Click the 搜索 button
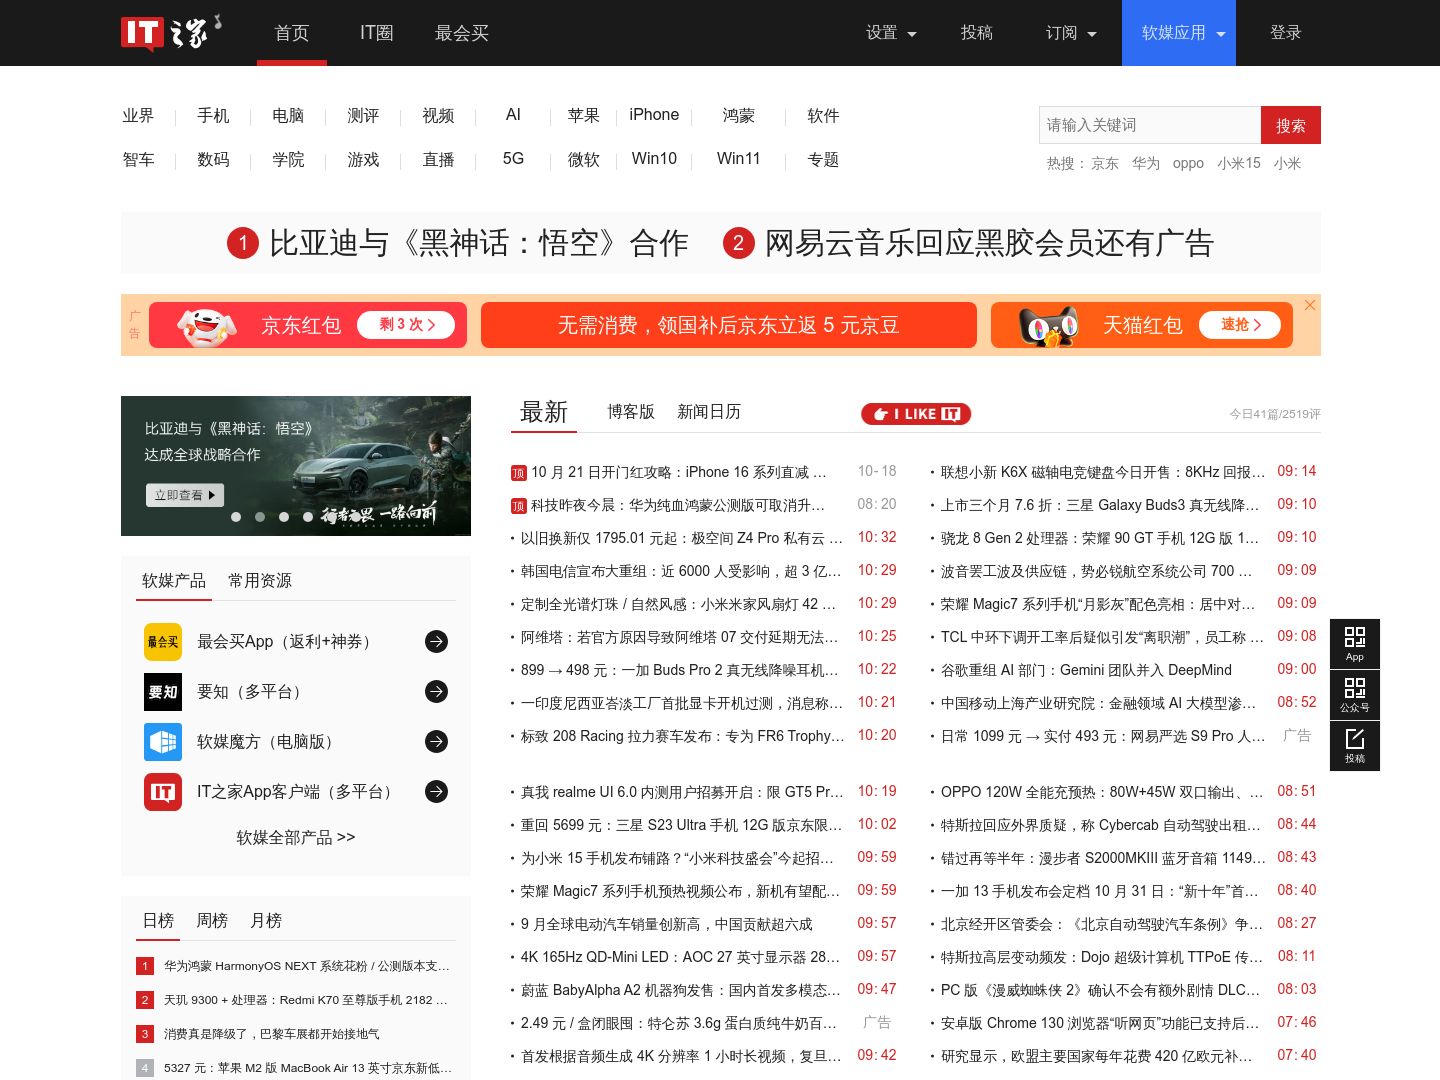 pos(1291,125)
